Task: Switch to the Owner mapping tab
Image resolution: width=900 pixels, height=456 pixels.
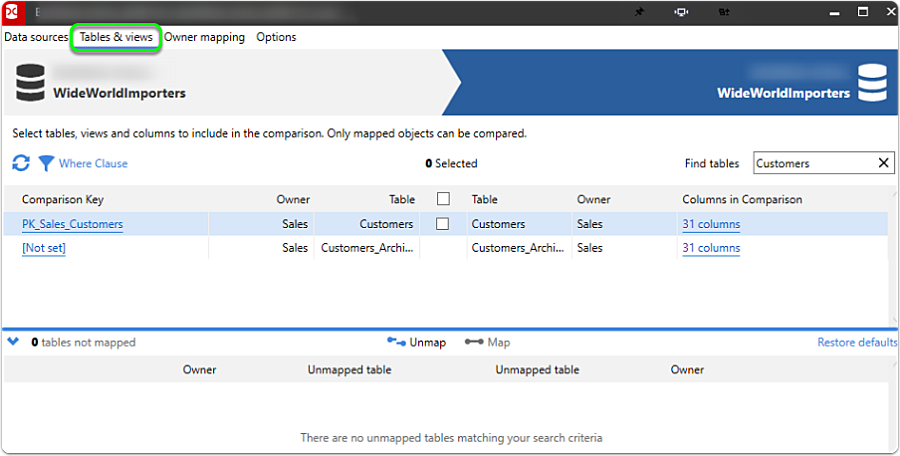Action: (204, 37)
